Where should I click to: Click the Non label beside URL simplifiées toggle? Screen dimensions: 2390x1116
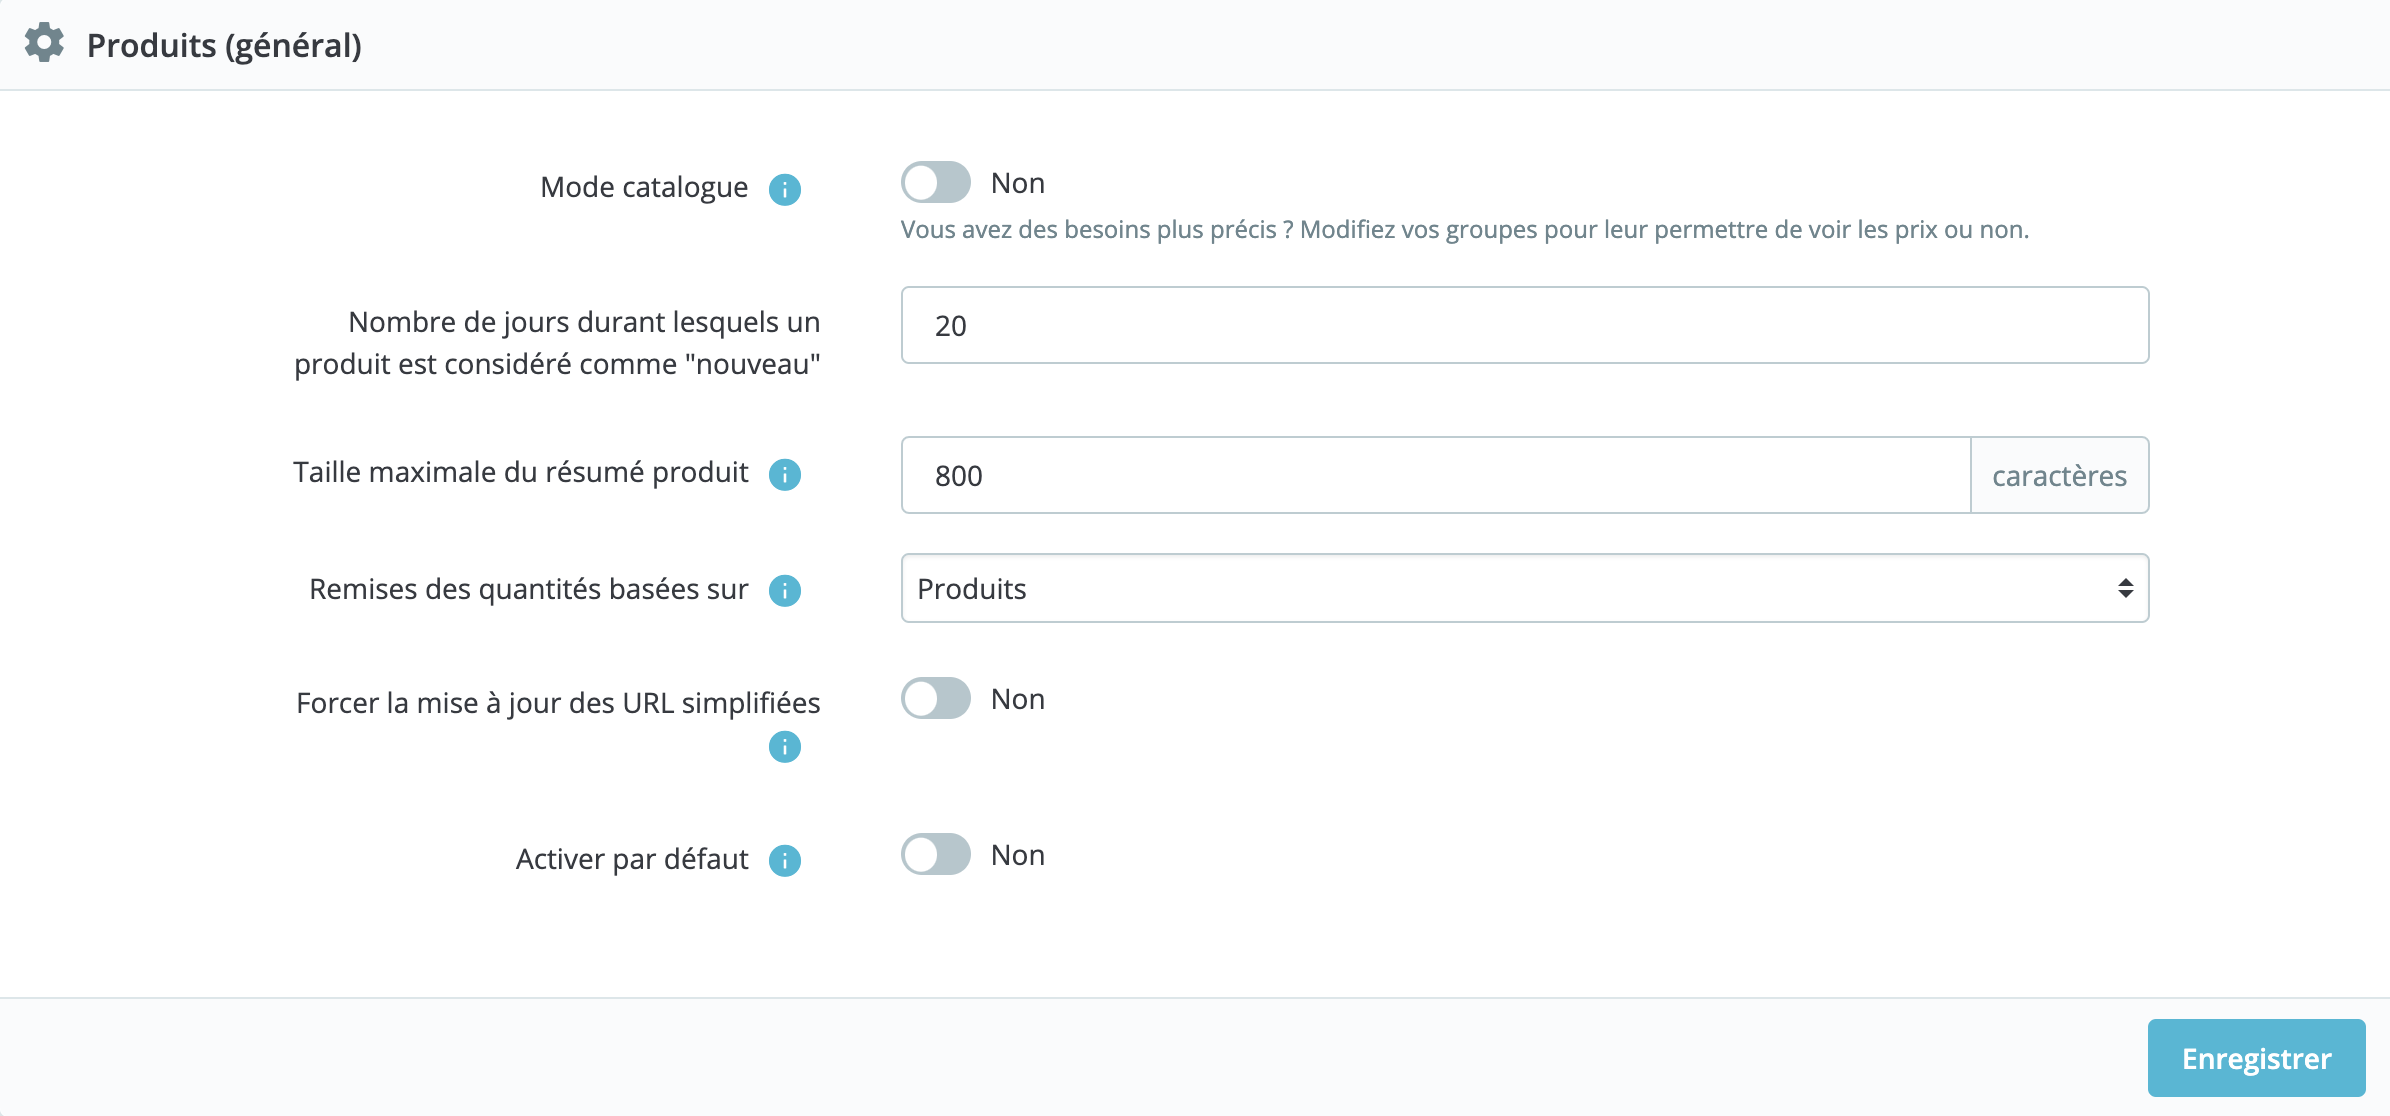(x=1018, y=699)
